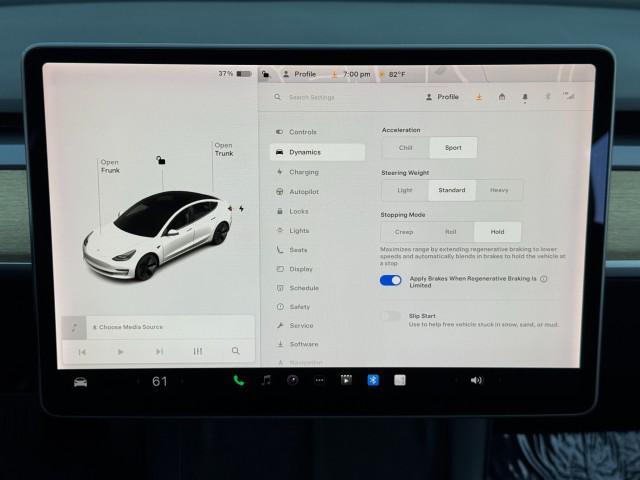
Task: Open the Profile dropdown in settings header
Action: (442, 97)
